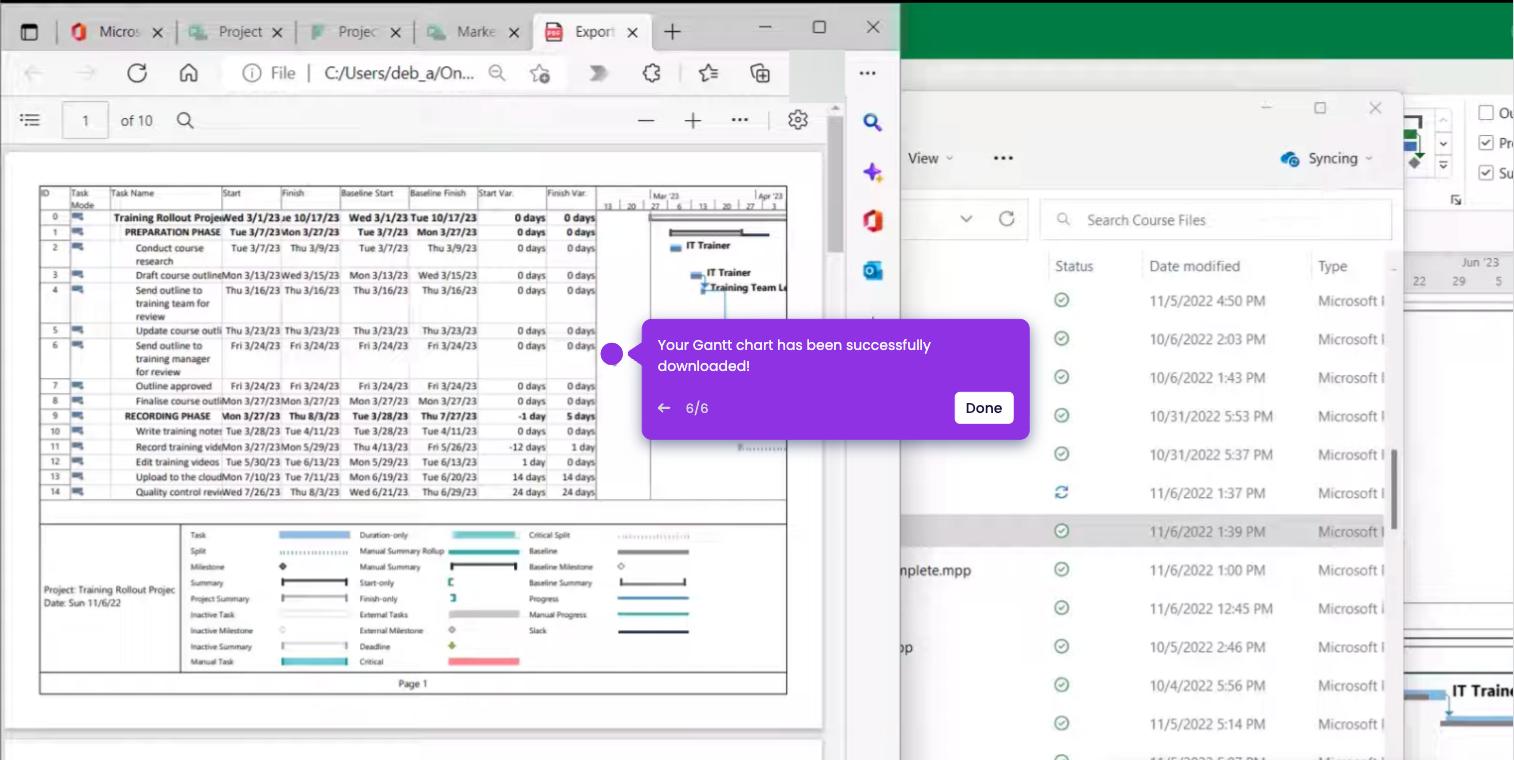1514x760 pixels.
Task: Open Edge Settings and more menu
Action: coord(867,73)
